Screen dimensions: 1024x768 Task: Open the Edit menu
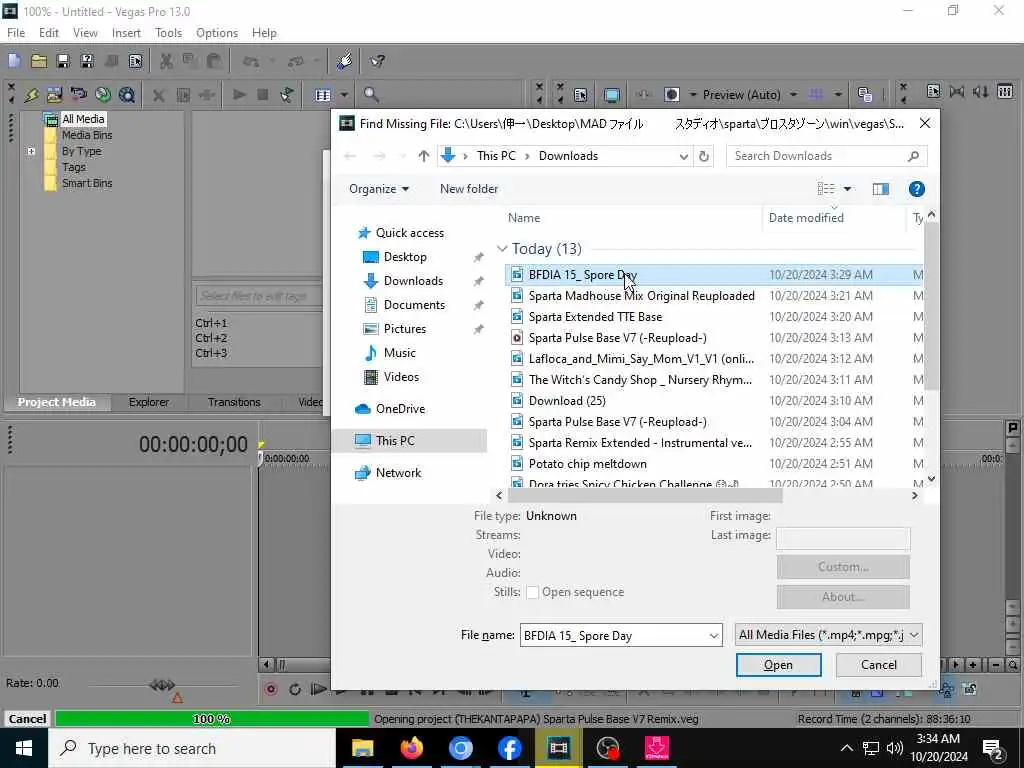[48, 33]
